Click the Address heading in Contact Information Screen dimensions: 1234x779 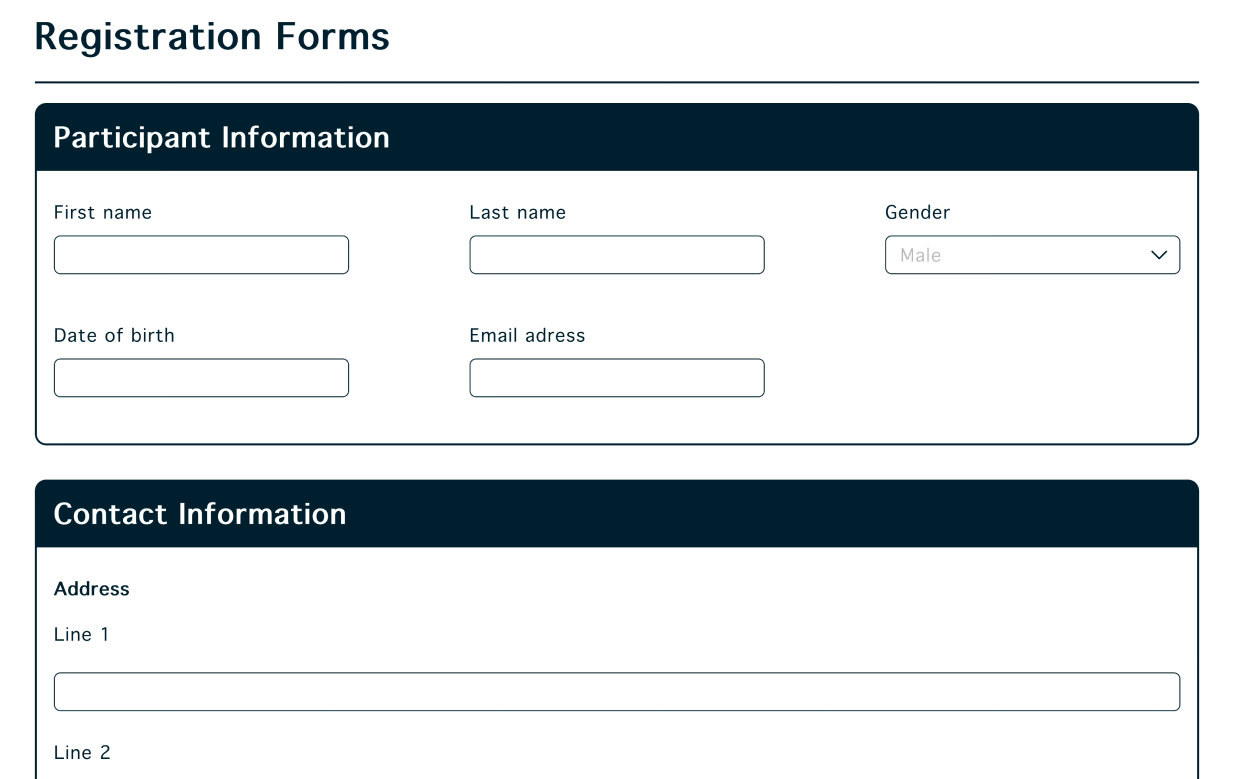[92, 589]
